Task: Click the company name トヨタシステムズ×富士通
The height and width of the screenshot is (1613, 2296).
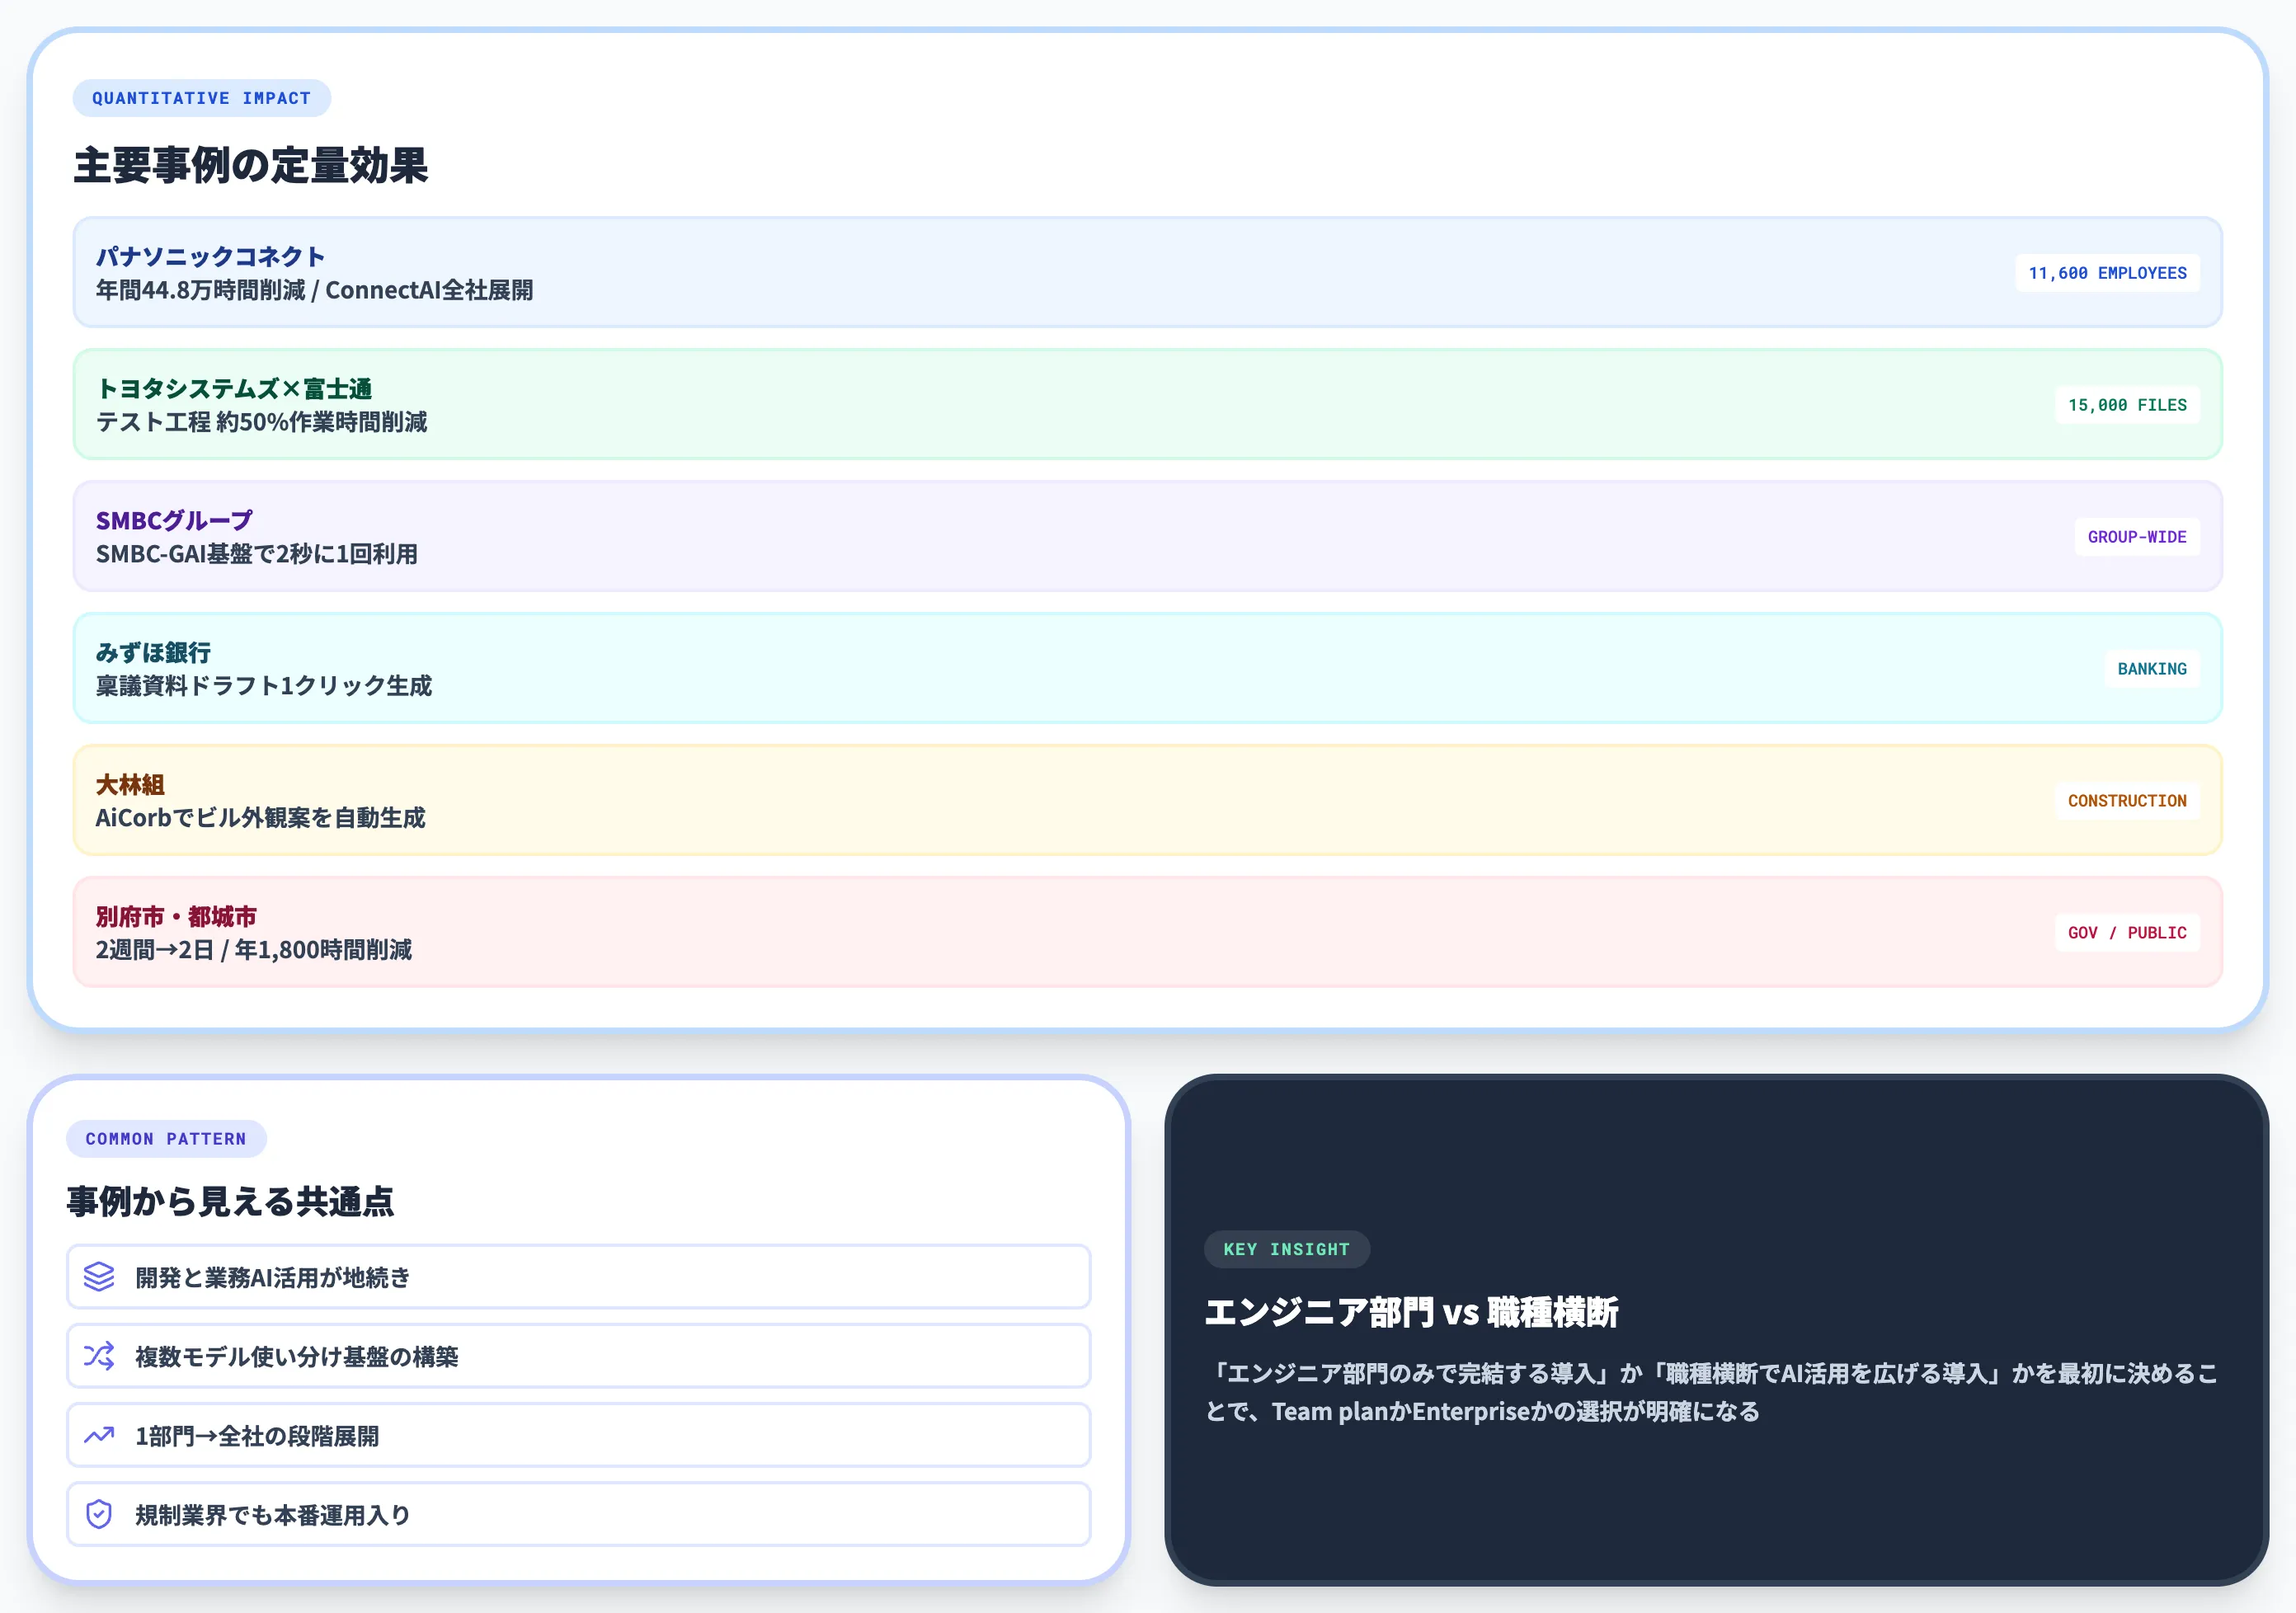Action: [x=234, y=389]
